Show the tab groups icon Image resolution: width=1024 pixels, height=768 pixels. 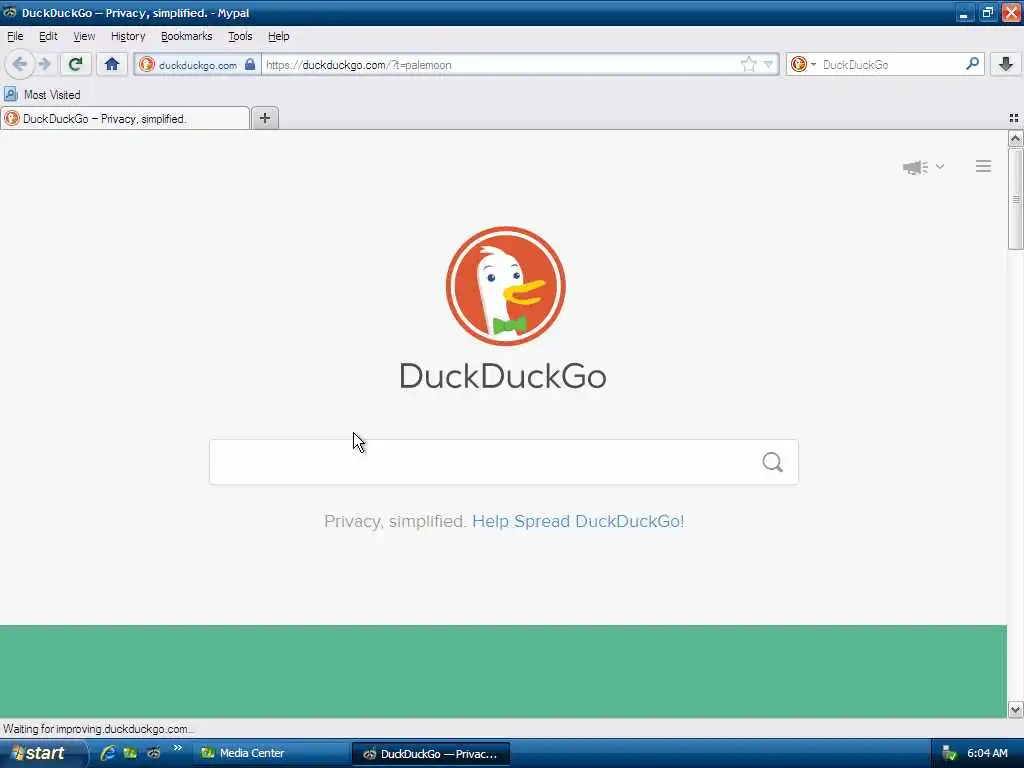[1014, 118]
